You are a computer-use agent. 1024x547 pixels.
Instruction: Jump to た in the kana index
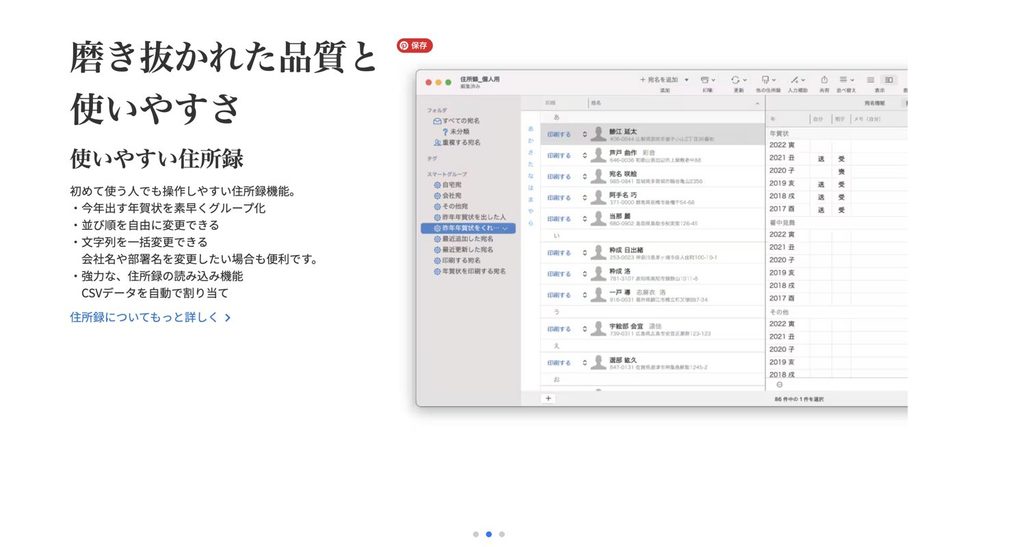coord(530,164)
